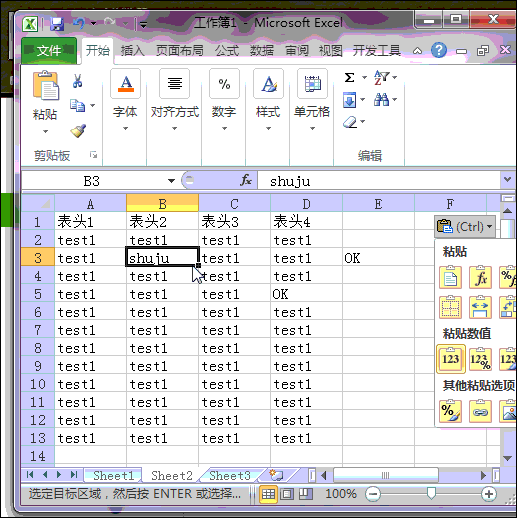This screenshot has height=518, width=517.
Task: Go to last sheet navigation arrow
Action: tap(74, 475)
